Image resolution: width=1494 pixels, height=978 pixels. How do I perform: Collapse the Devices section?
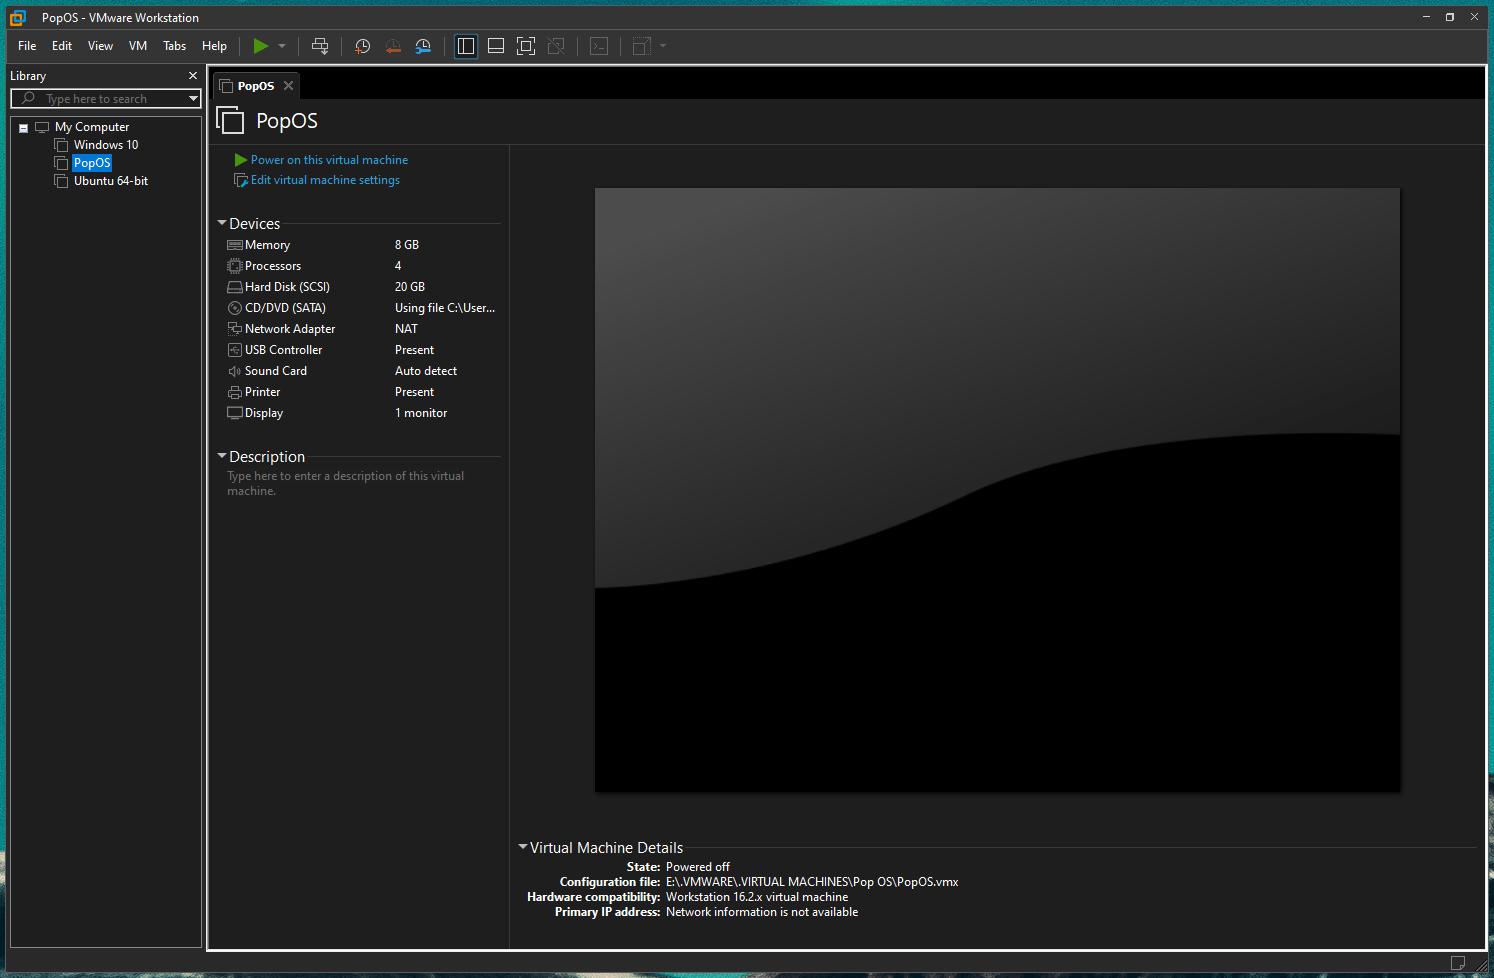(222, 223)
